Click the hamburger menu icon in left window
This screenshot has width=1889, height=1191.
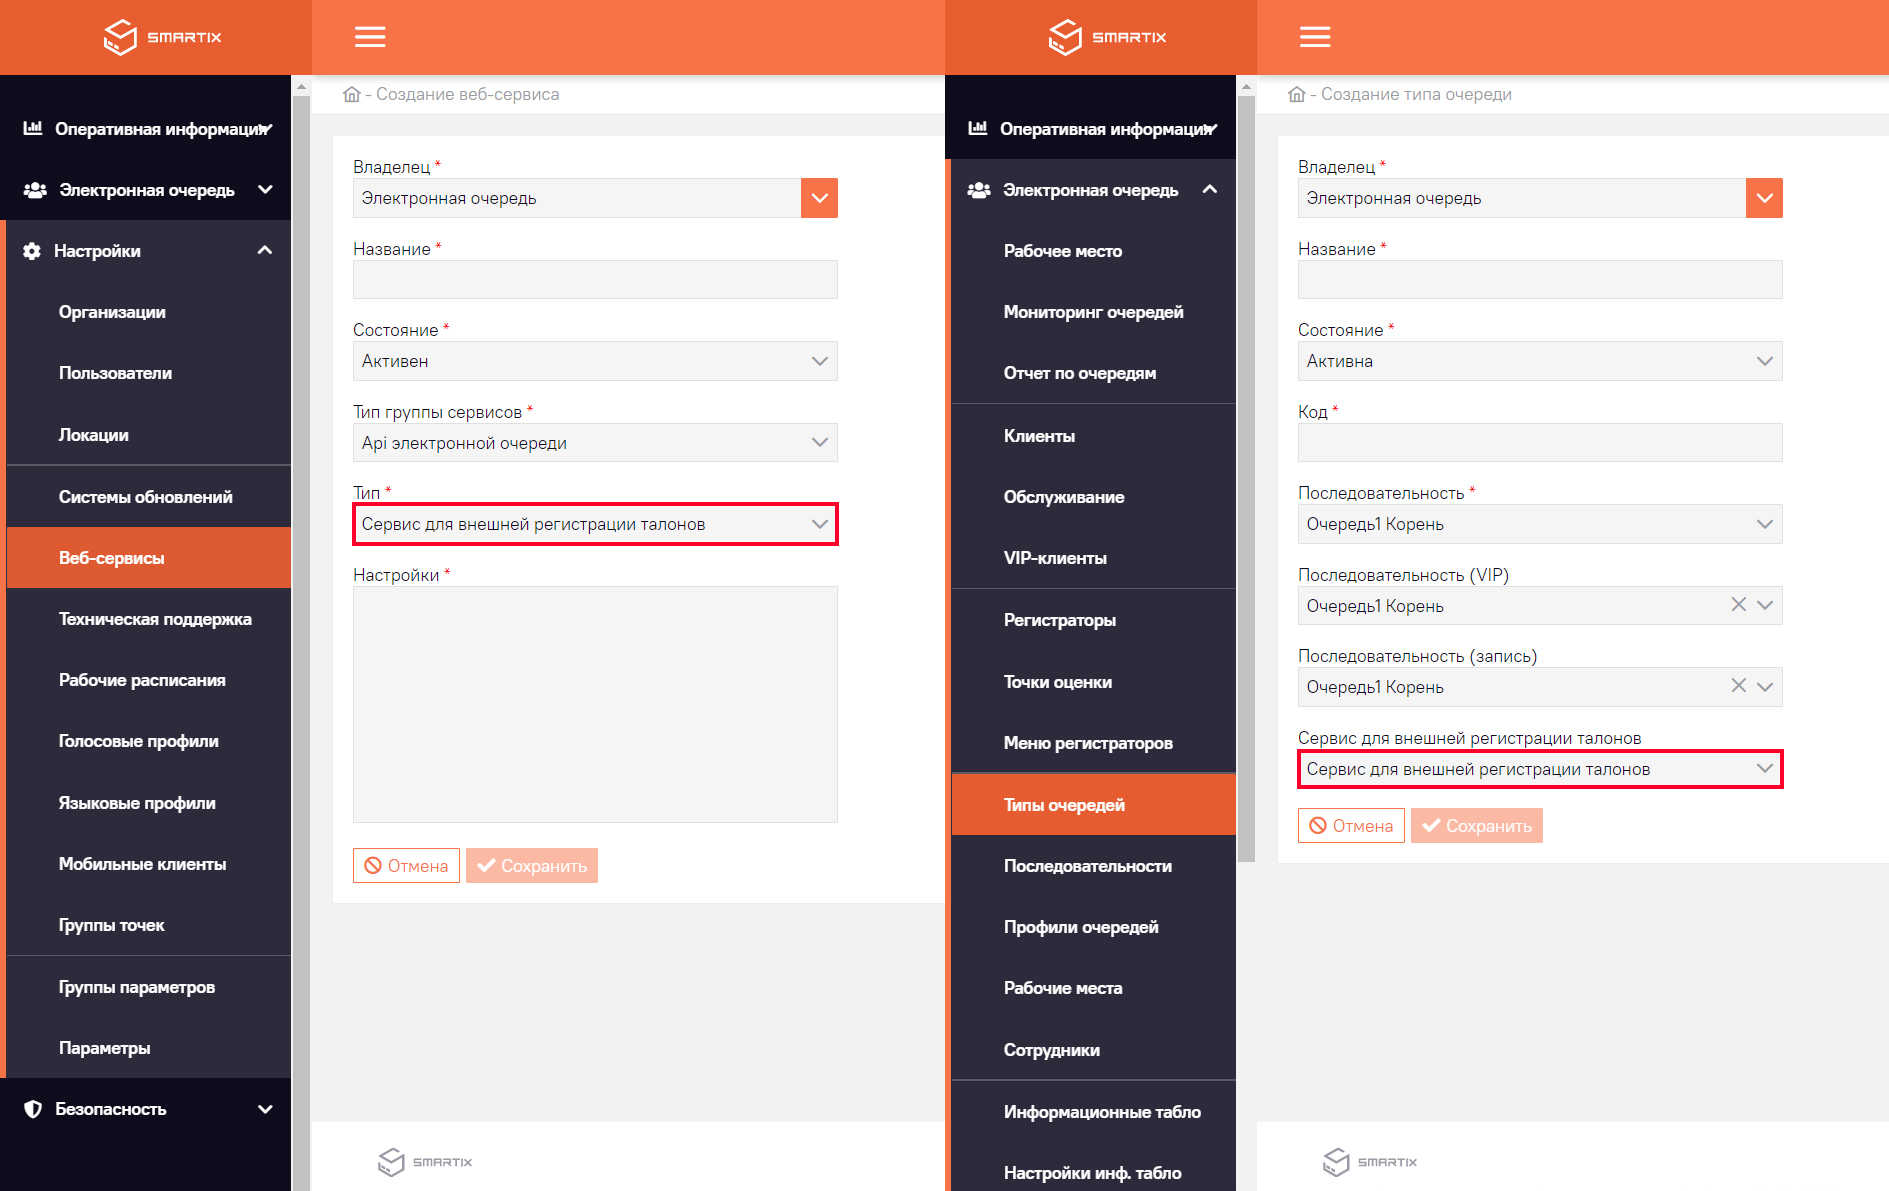(370, 37)
